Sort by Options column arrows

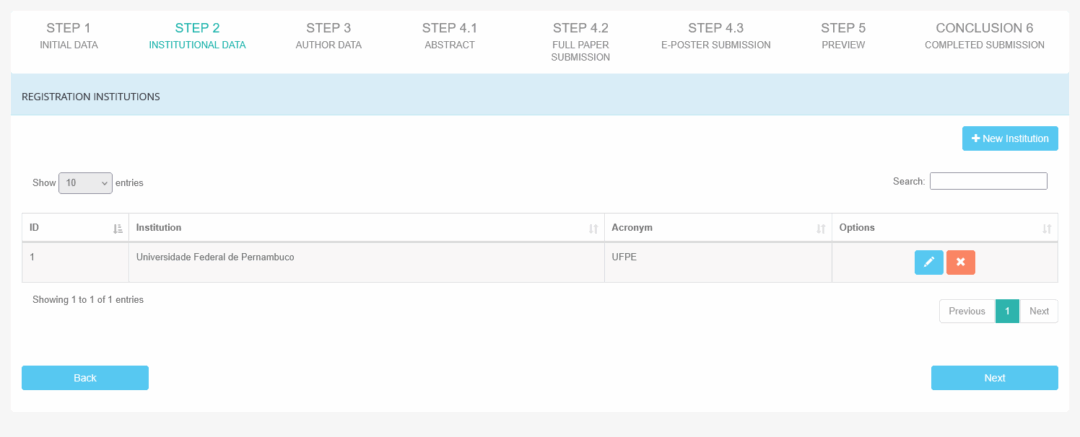coord(1047,229)
